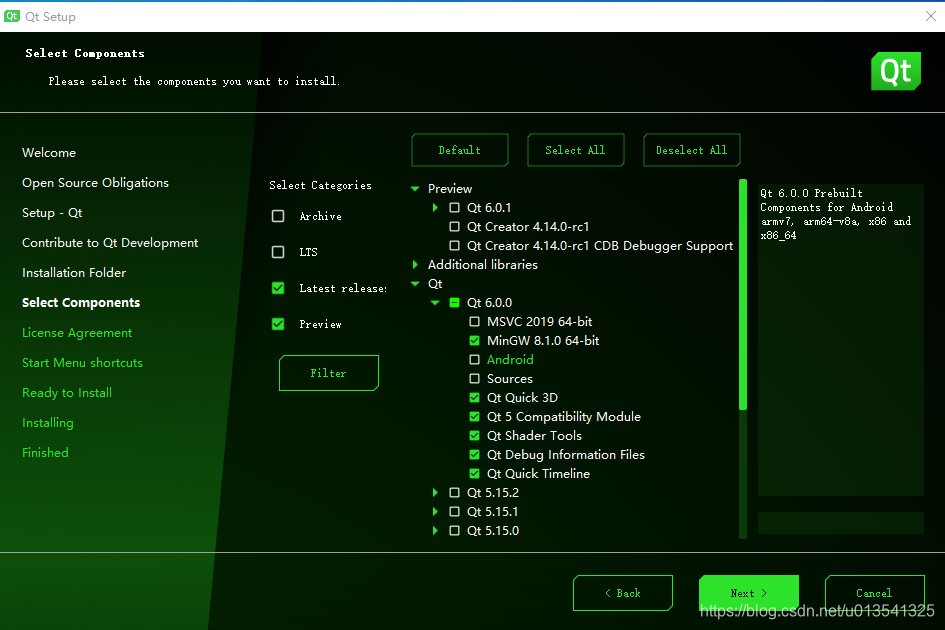Go to the Installation Folder step
The height and width of the screenshot is (630, 945).
tap(74, 272)
